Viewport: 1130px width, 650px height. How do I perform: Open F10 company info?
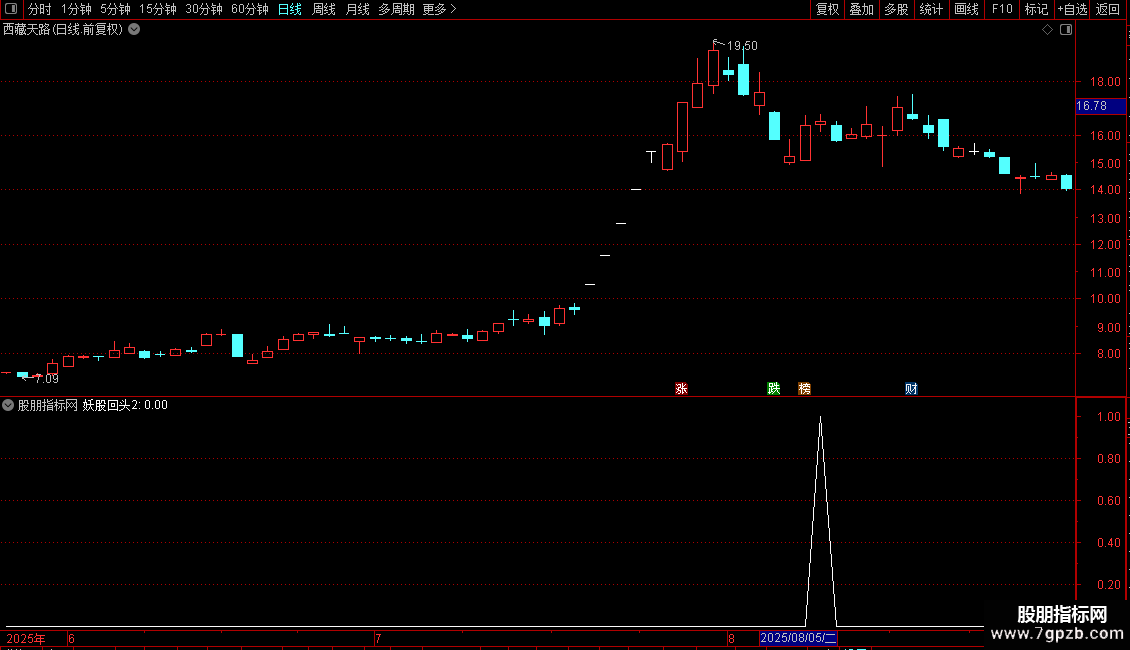(x=1002, y=9)
